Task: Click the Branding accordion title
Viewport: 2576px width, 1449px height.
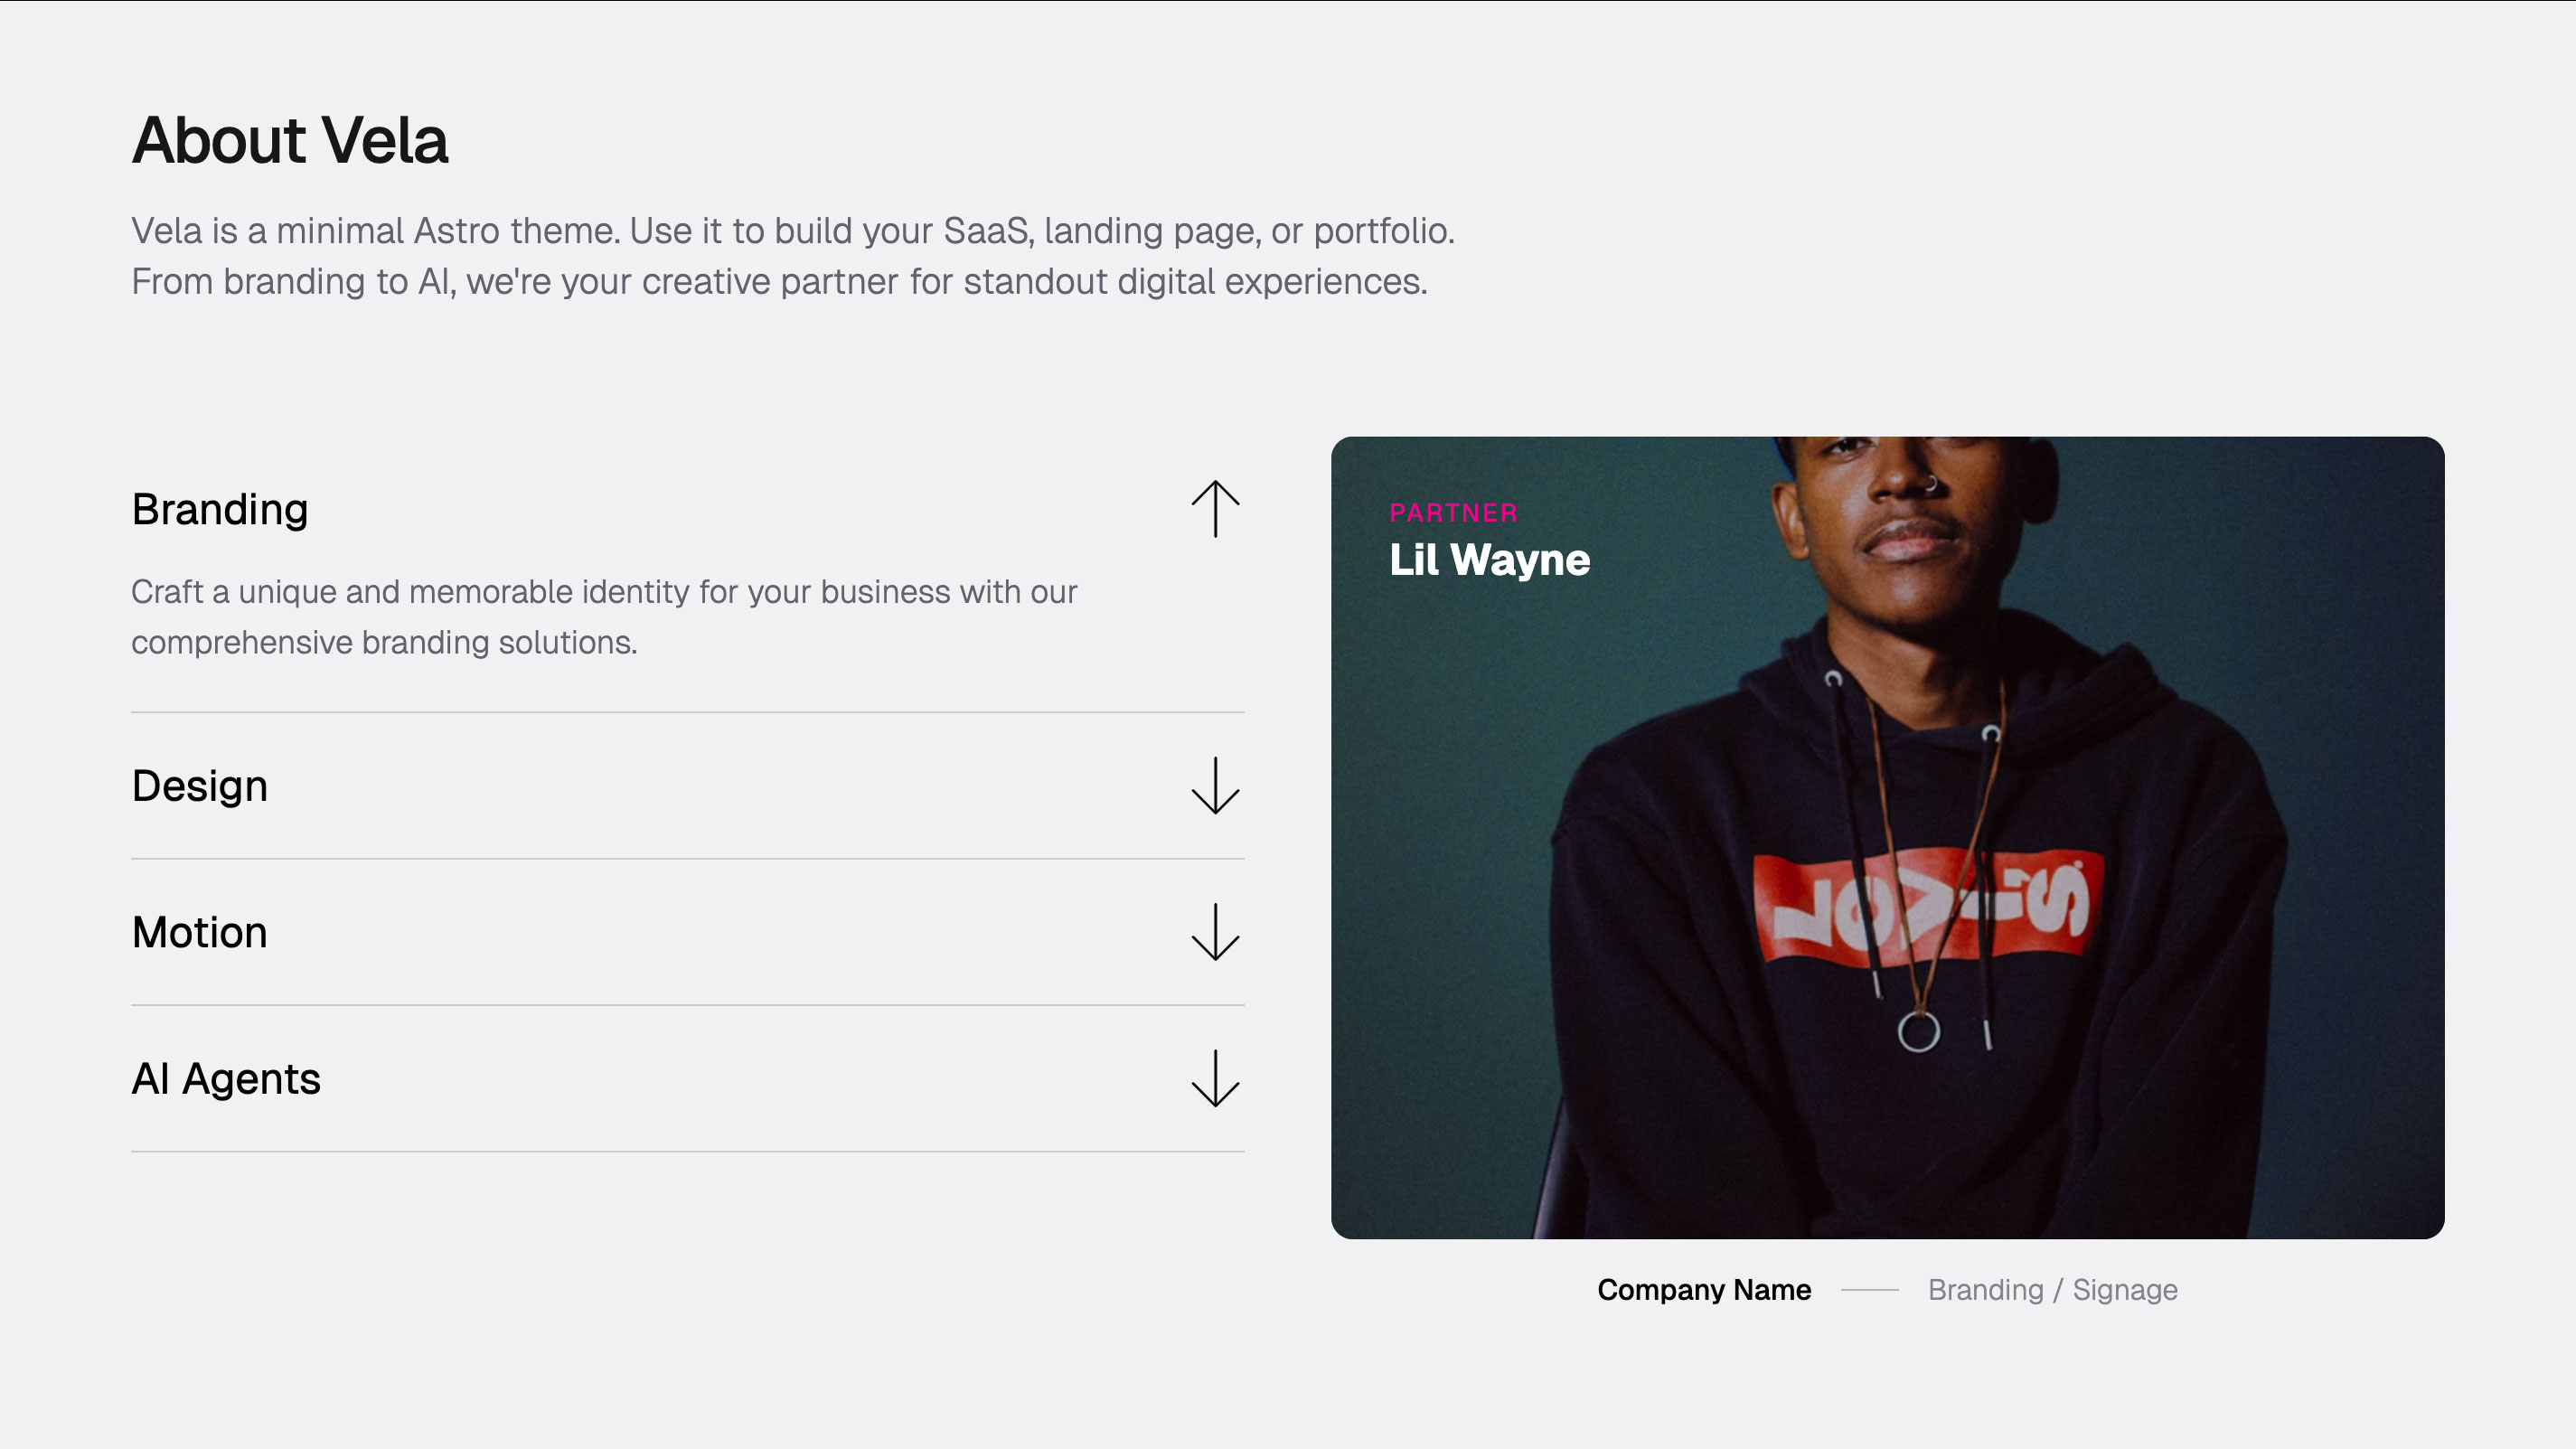Action: pos(220,509)
